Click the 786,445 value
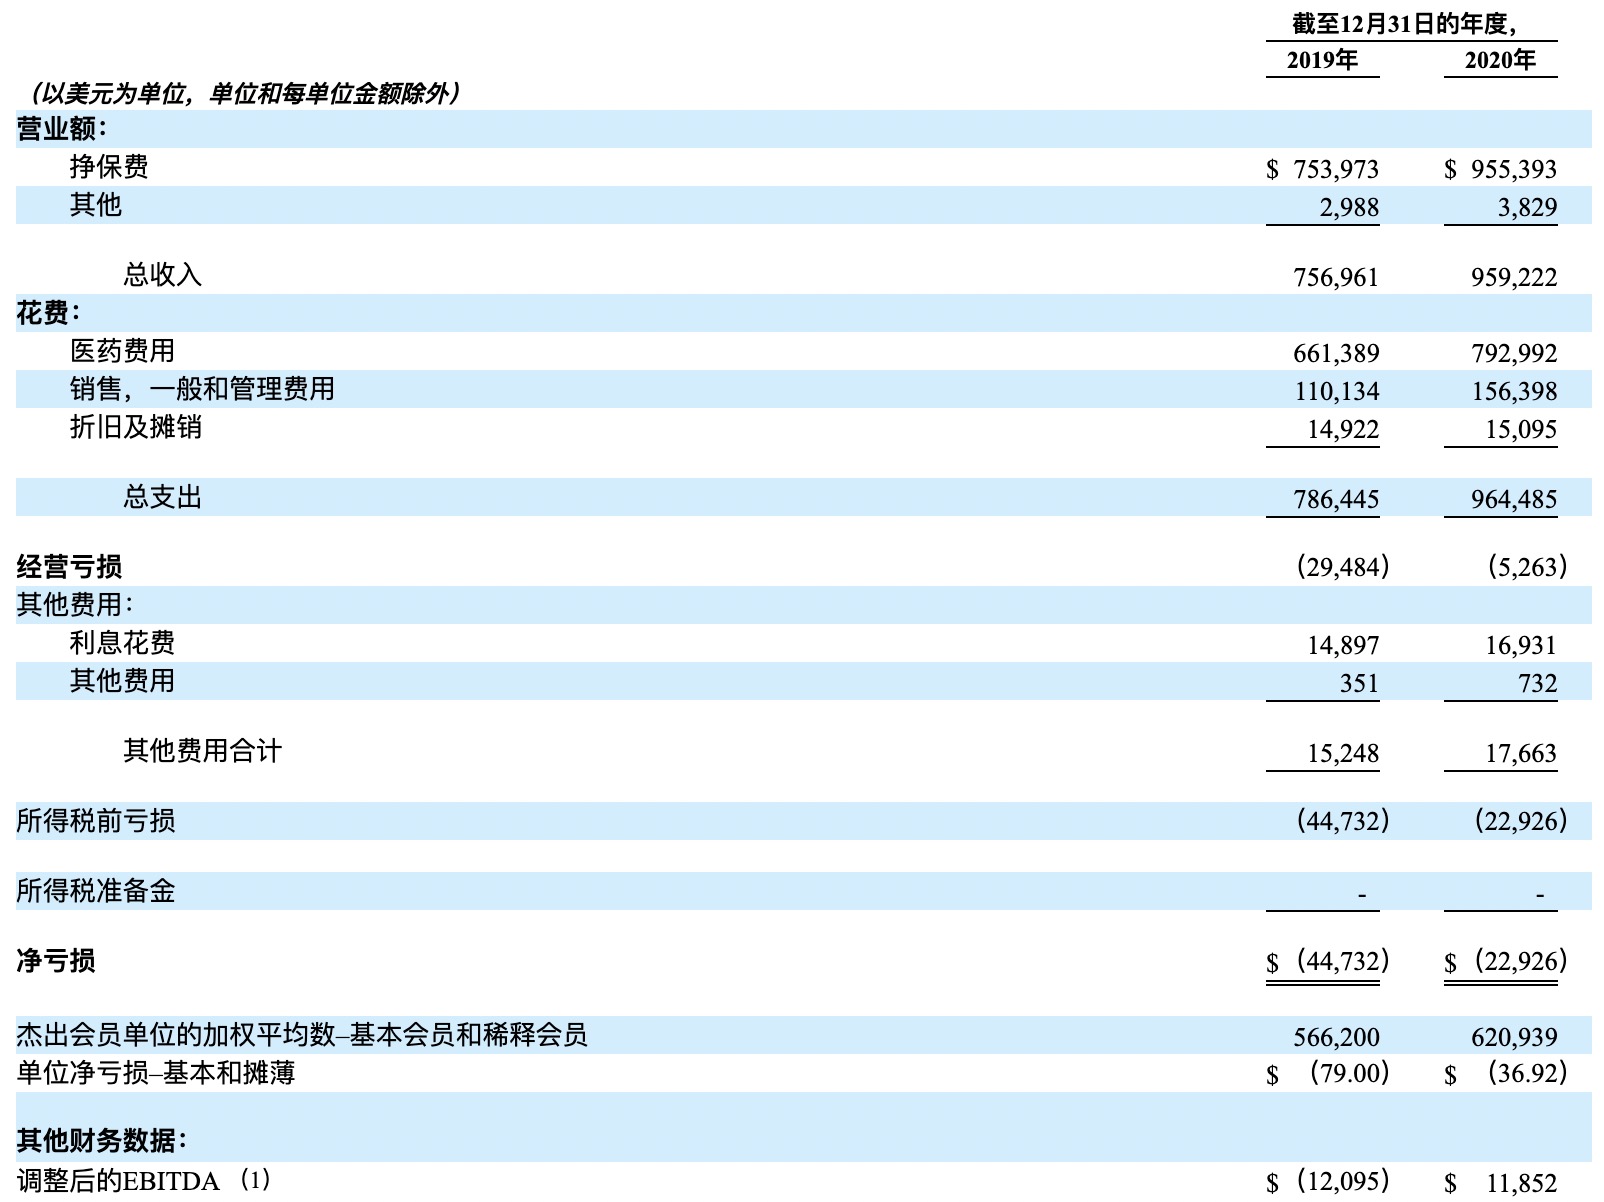Image resolution: width=1604 pixels, height=1202 pixels. 1336,499
